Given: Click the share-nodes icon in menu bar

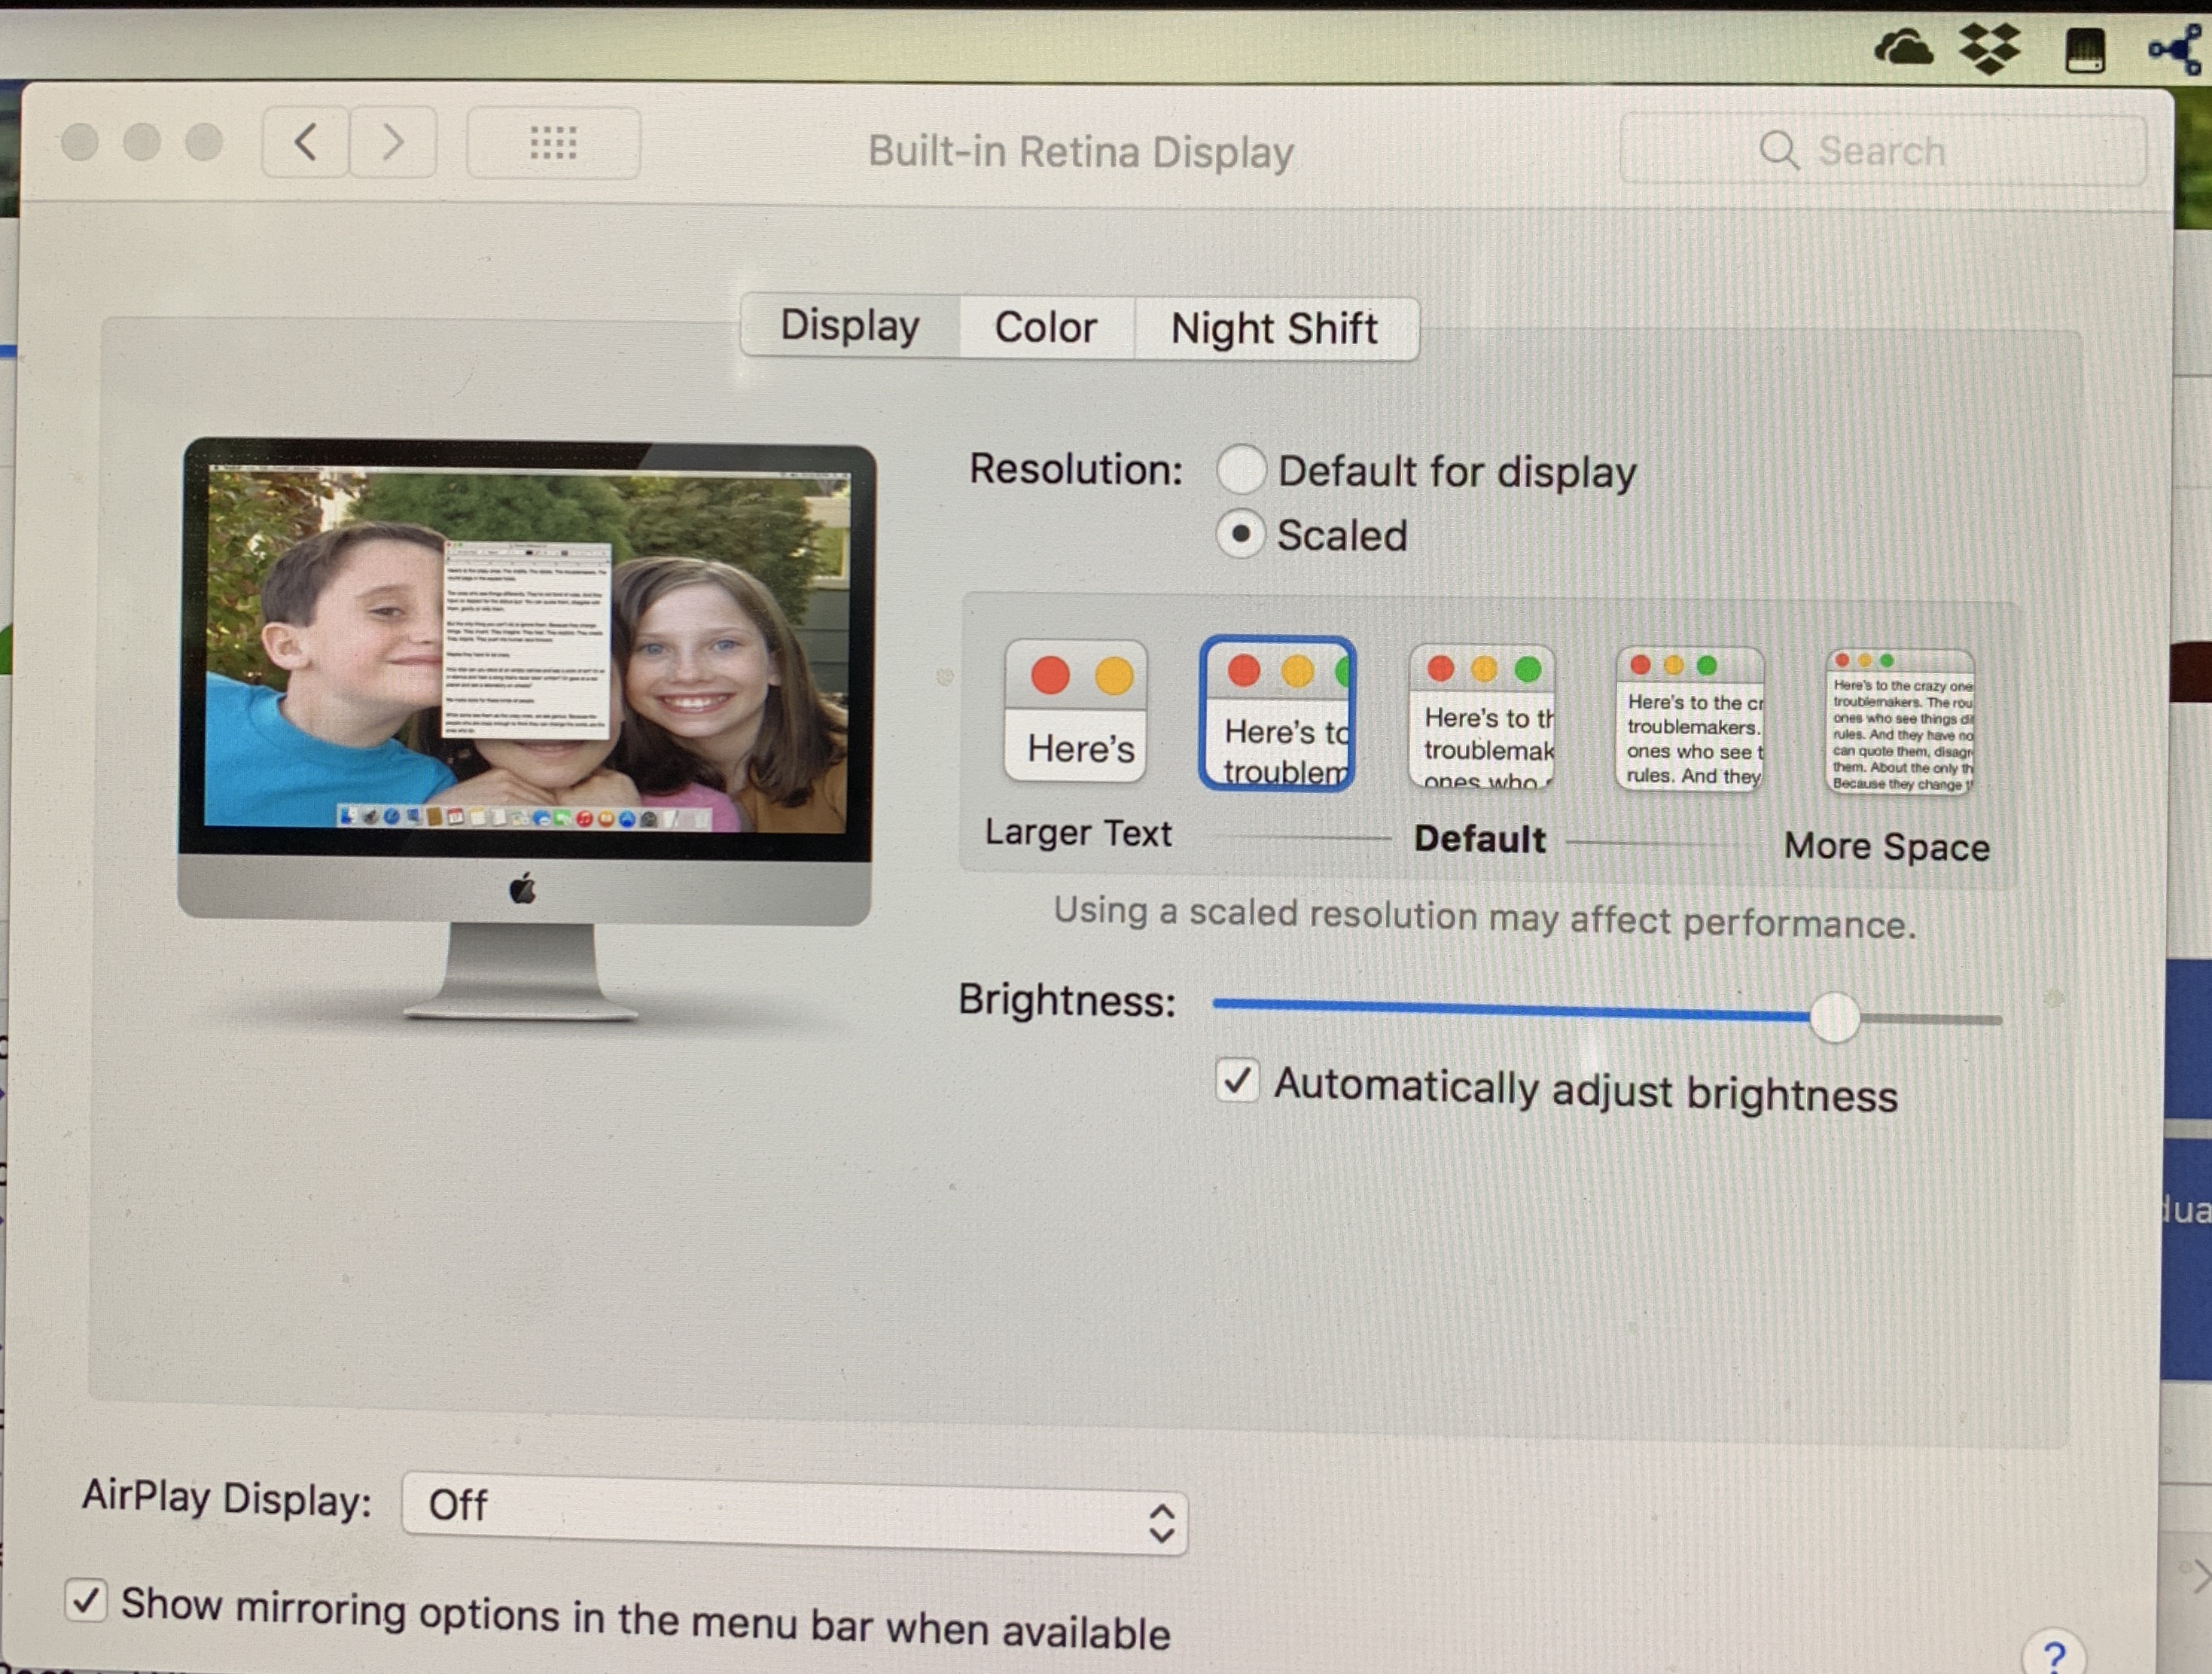Looking at the screenshot, I should 2177,48.
